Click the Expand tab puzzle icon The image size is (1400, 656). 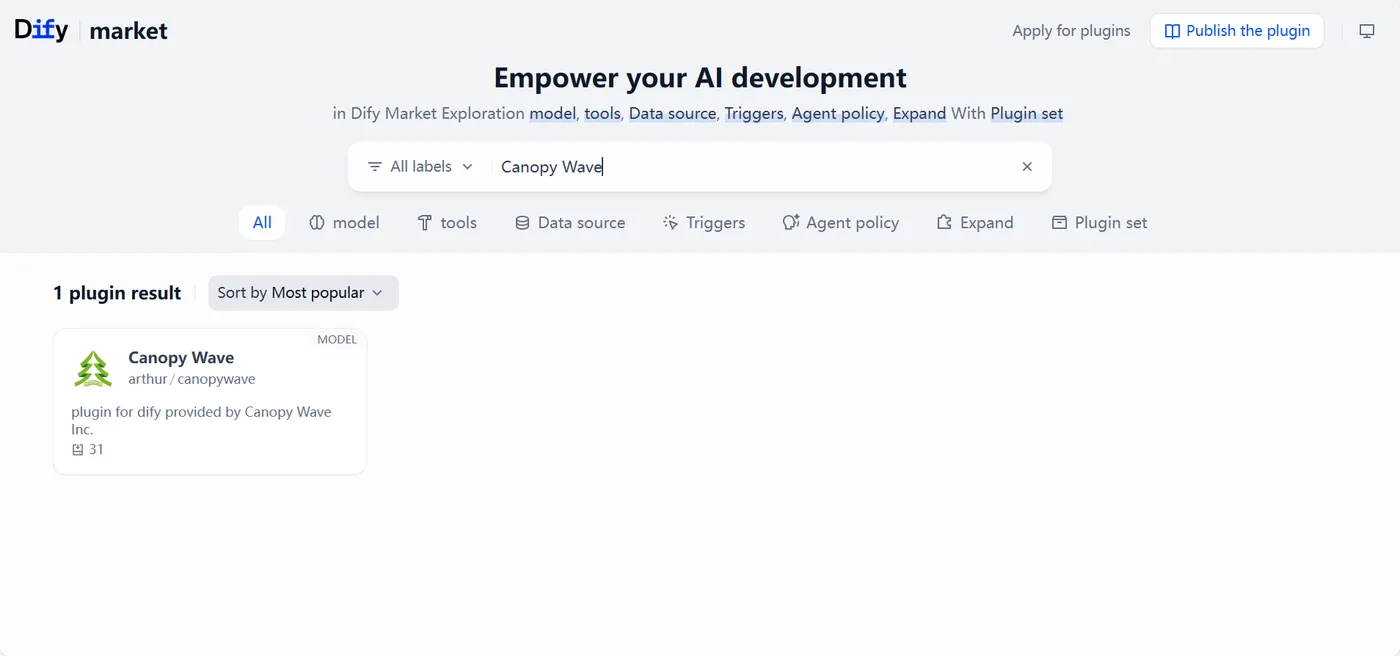[x=944, y=223]
